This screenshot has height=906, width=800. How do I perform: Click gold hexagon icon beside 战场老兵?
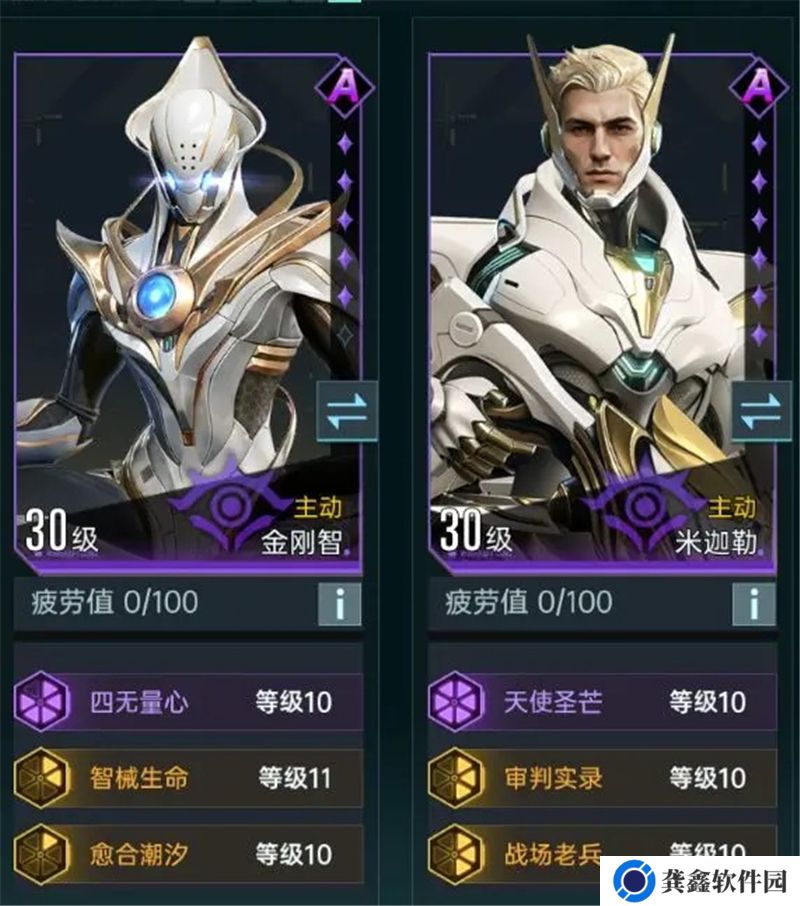click(x=456, y=854)
